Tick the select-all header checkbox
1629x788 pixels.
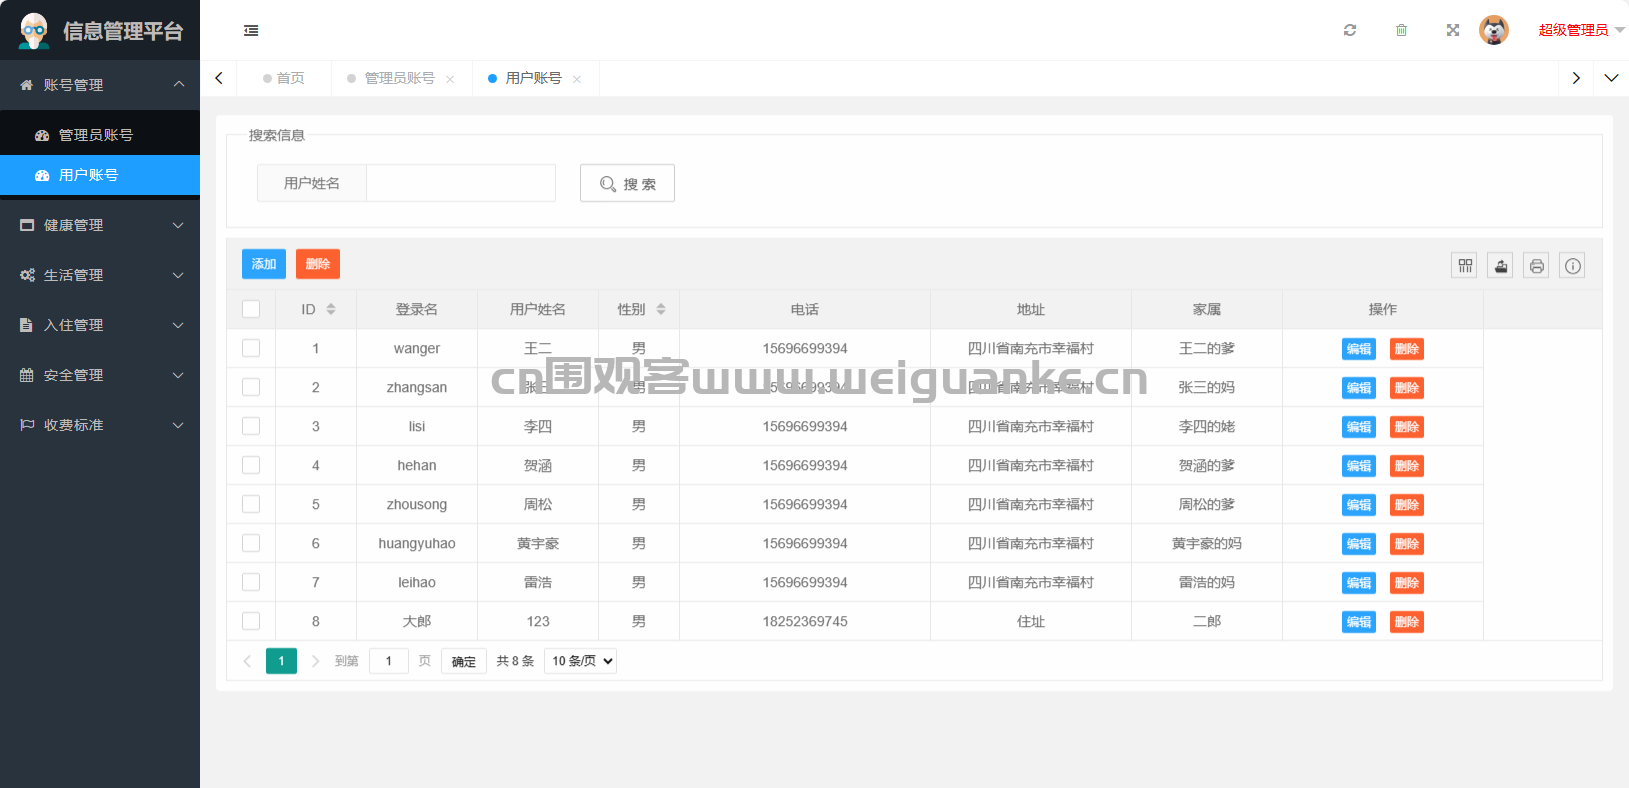(x=251, y=309)
